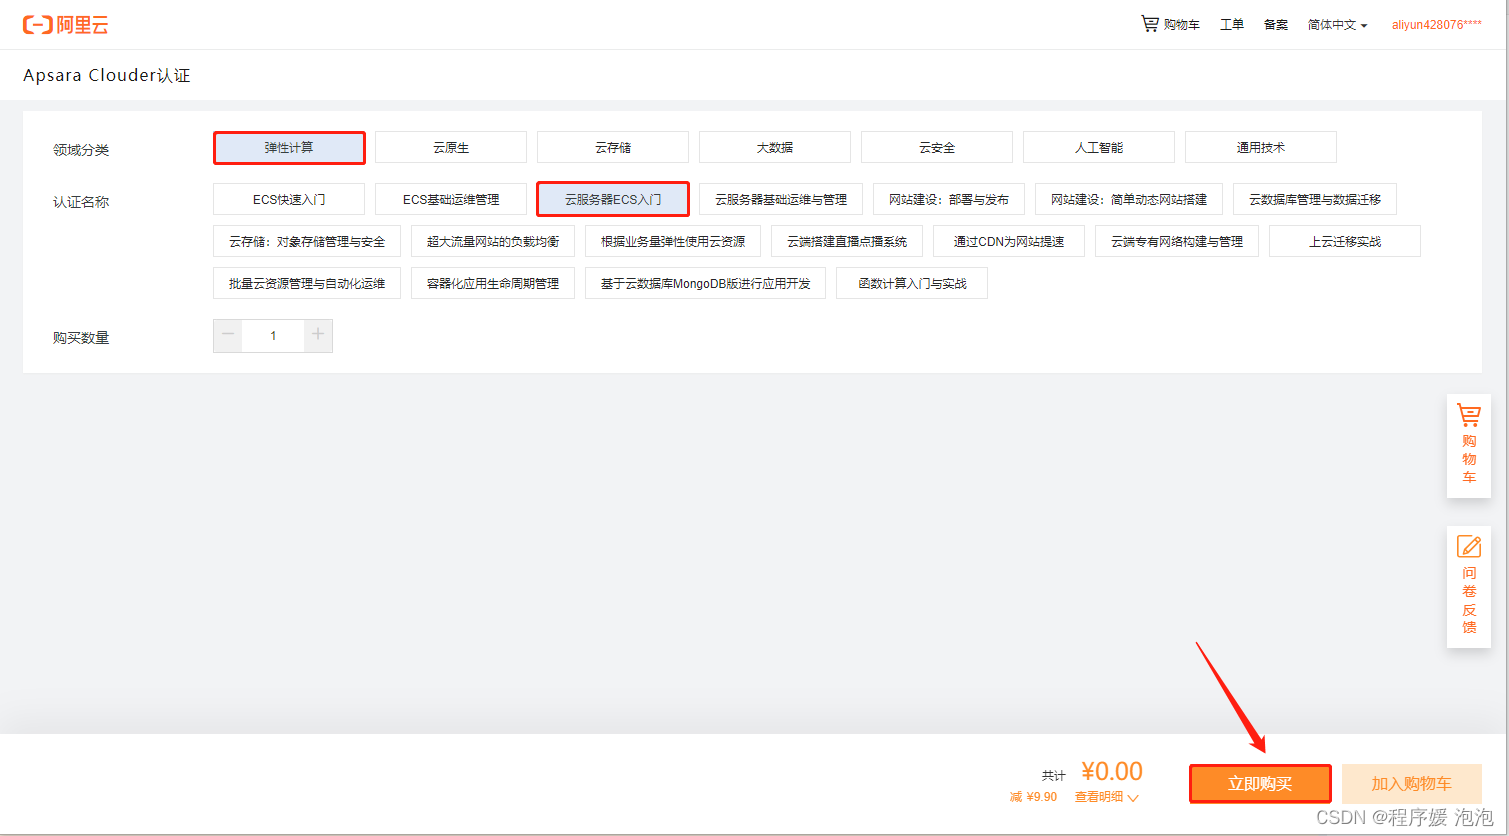Click the Apsara Clouder认证 page title
The image size is (1509, 836).
point(107,75)
